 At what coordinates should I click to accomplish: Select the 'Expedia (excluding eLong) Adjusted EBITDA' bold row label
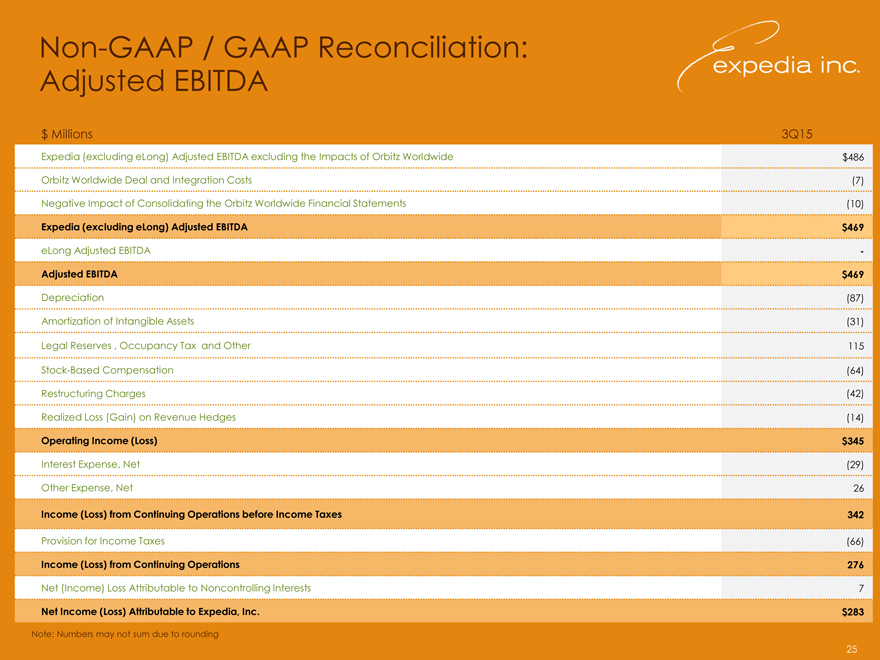(x=144, y=227)
